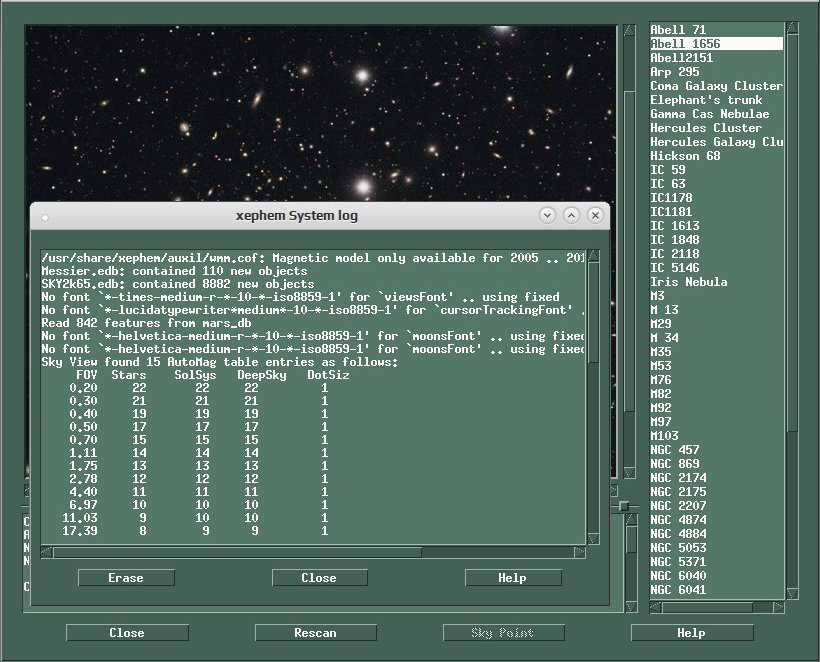This screenshot has width=820, height=662.
Task: Click System log horizontal scrollbar right arrow
Action: [x=579, y=552]
